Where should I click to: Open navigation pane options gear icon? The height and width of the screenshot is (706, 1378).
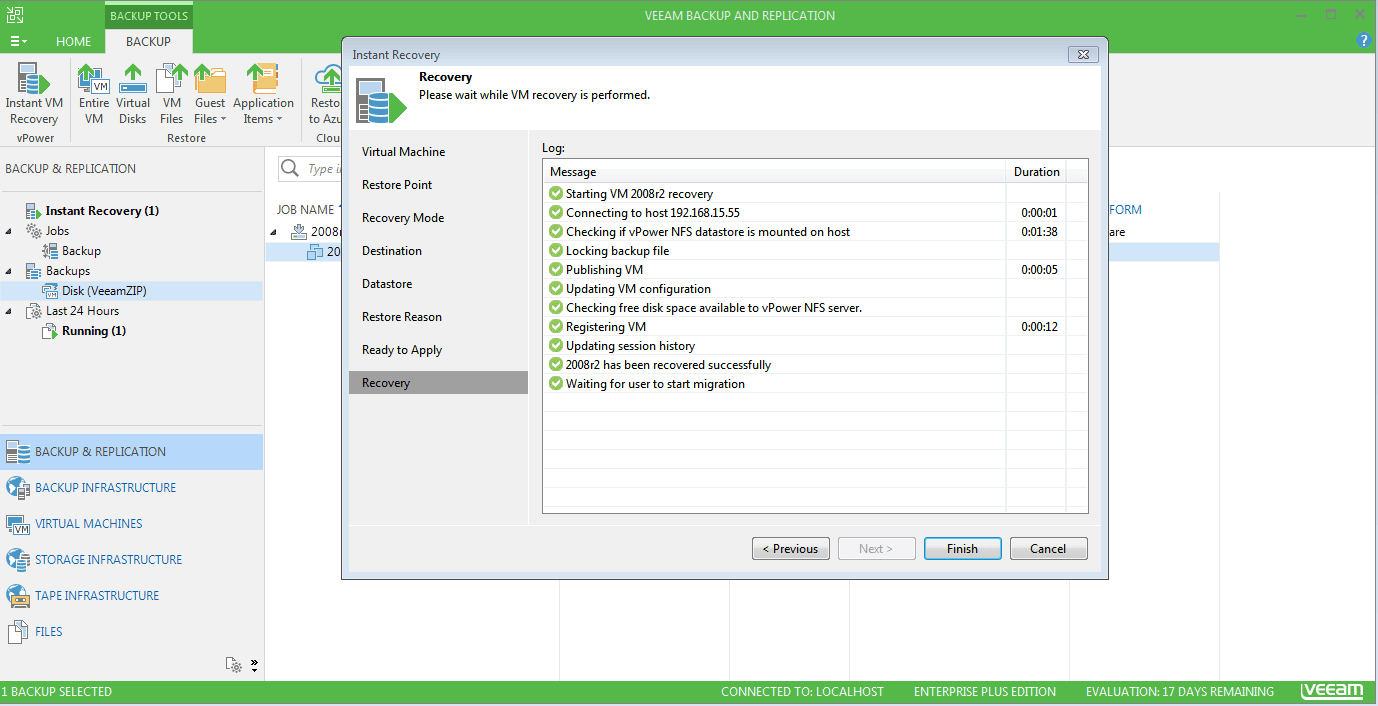click(233, 665)
